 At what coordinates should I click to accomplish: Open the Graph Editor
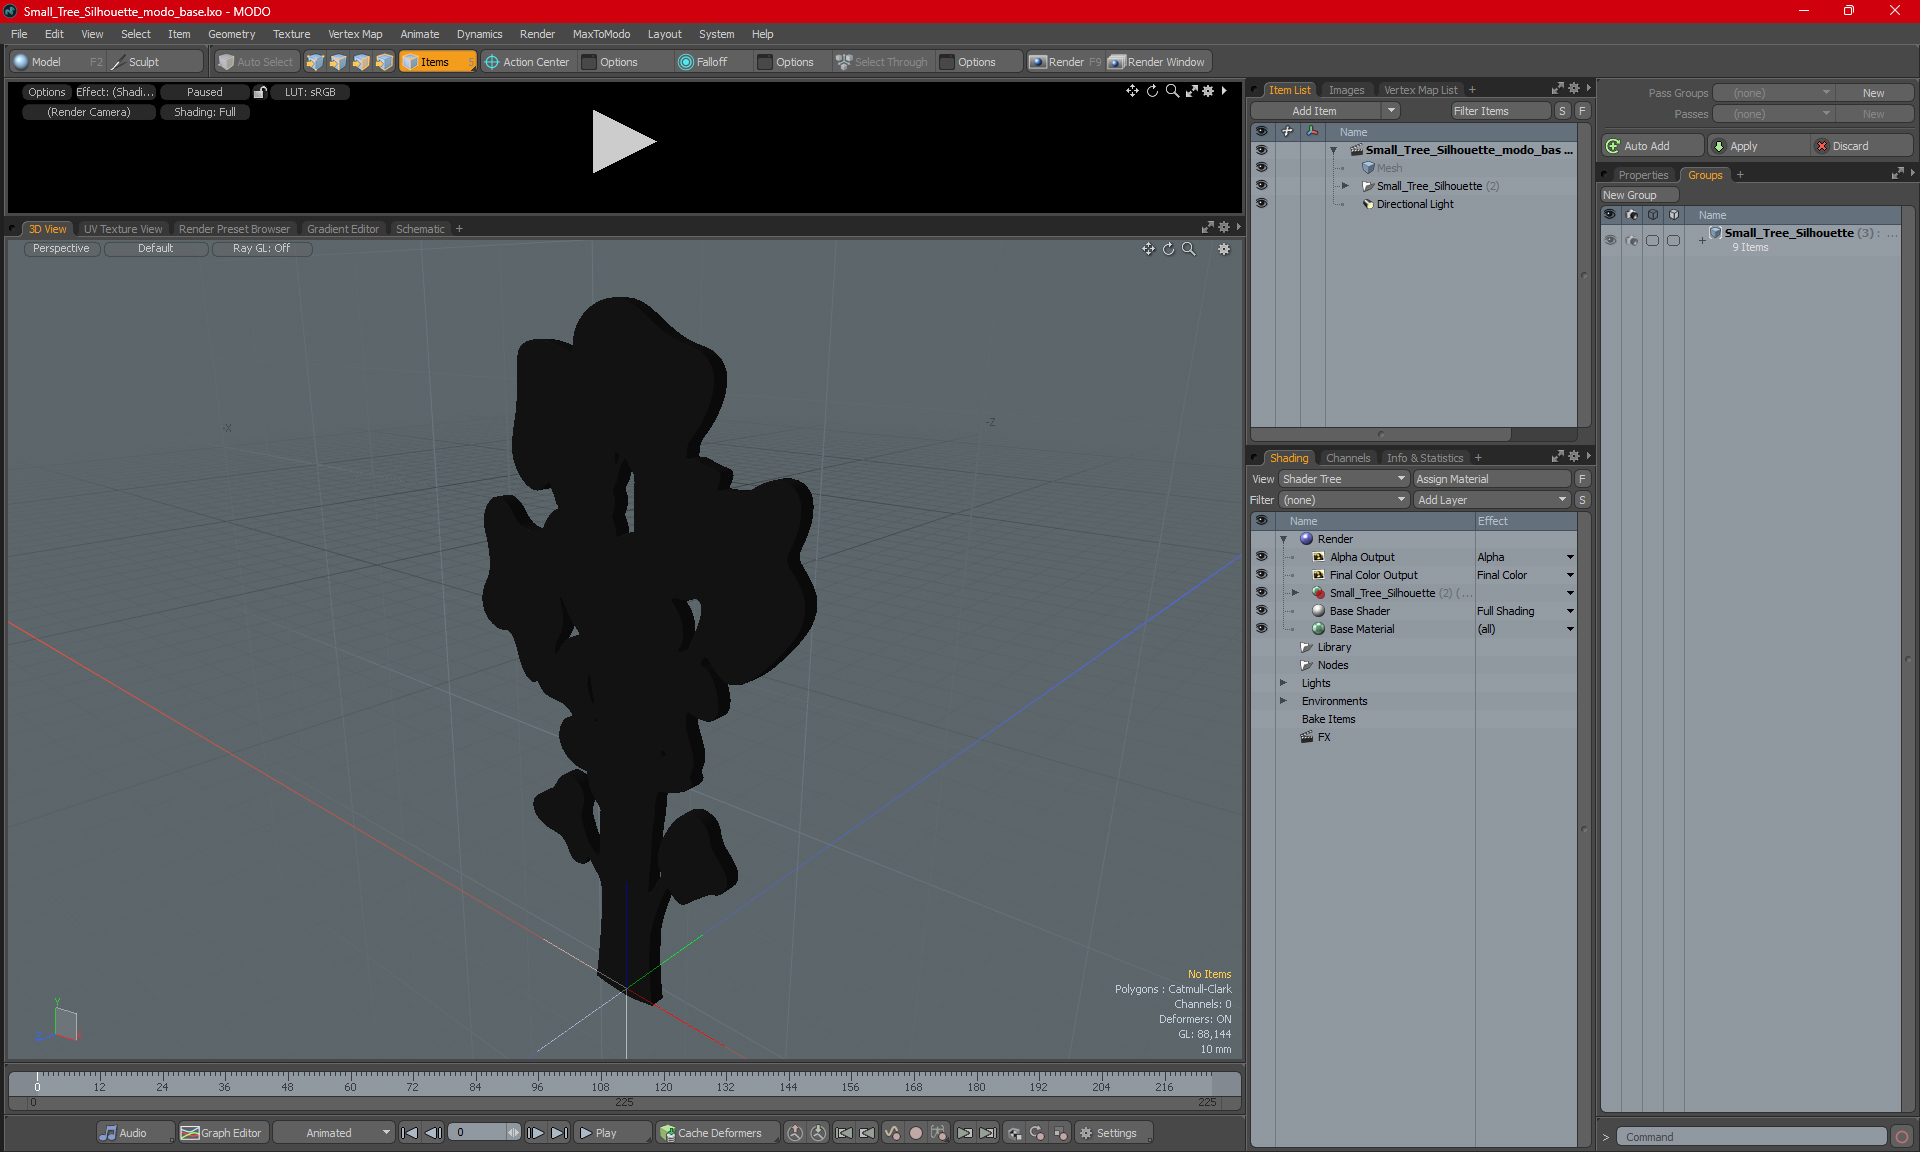pyautogui.click(x=223, y=1133)
